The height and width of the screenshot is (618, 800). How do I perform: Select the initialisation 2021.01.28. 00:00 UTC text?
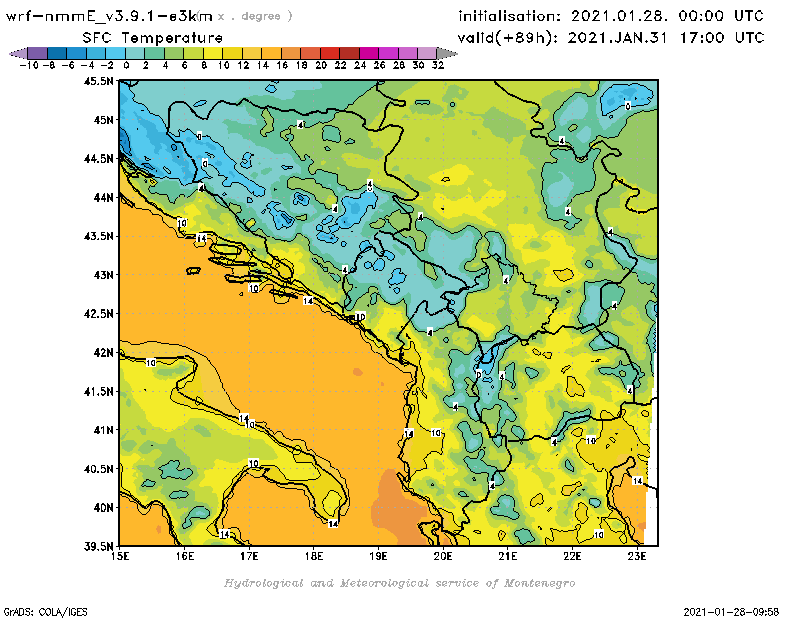pyautogui.click(x=611, y=16)
